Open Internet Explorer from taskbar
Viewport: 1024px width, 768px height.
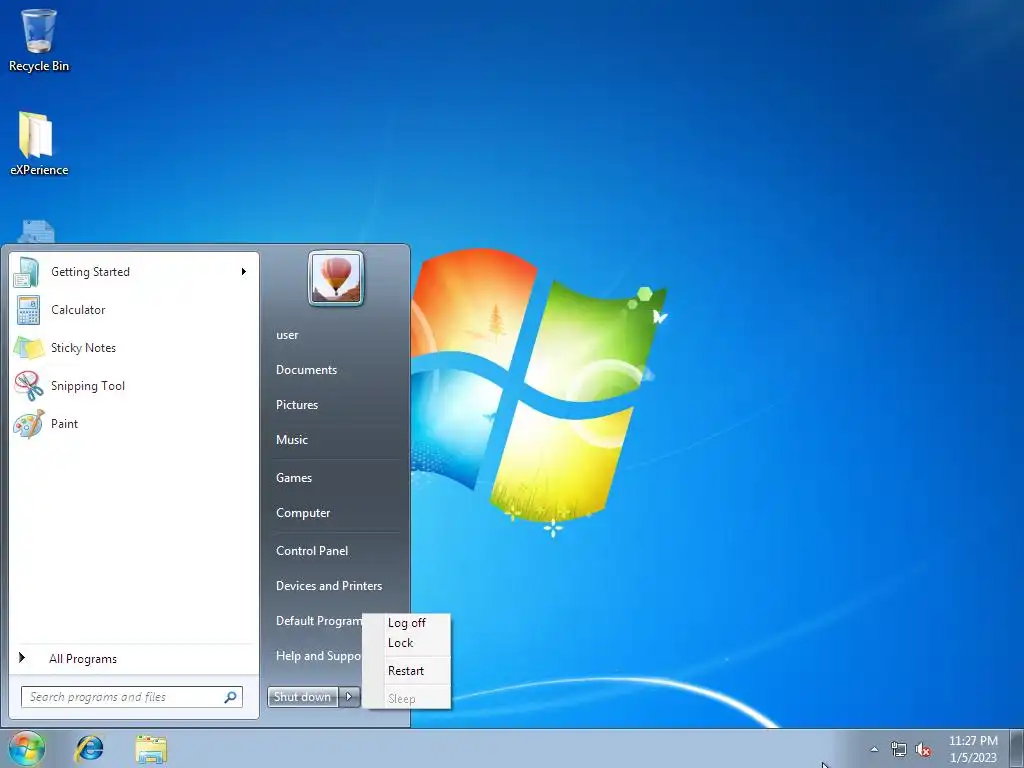click(89, 748)
